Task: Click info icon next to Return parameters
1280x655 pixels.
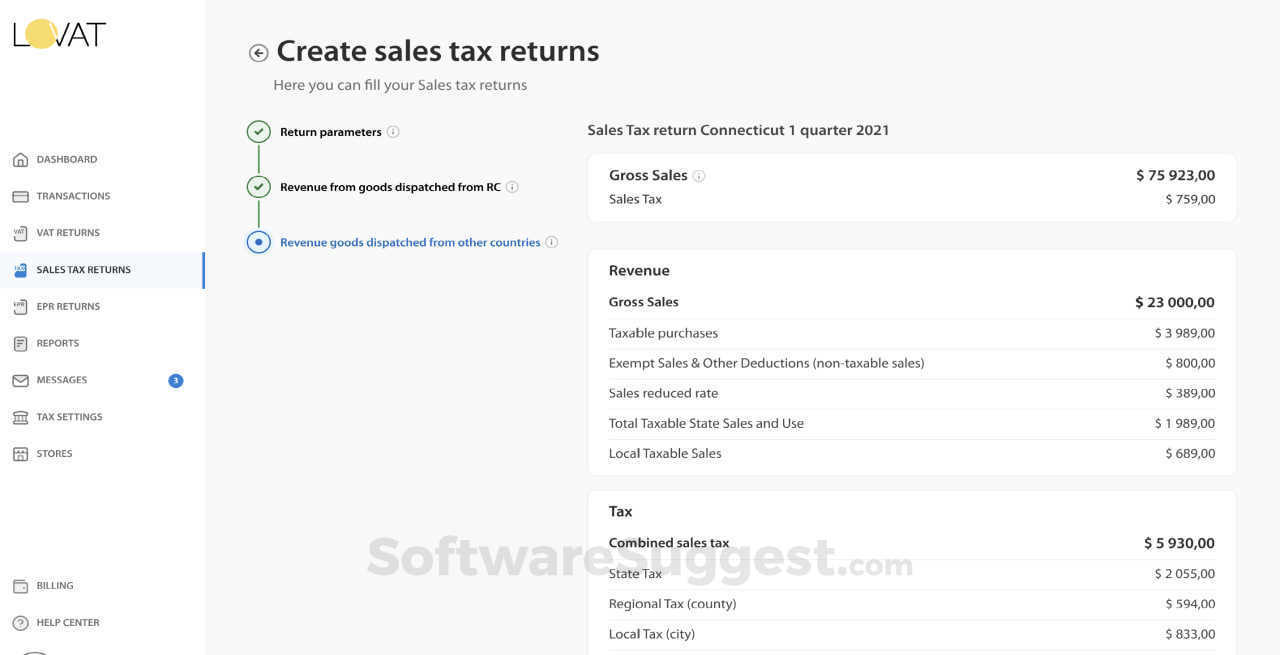Action: (393, 132)
